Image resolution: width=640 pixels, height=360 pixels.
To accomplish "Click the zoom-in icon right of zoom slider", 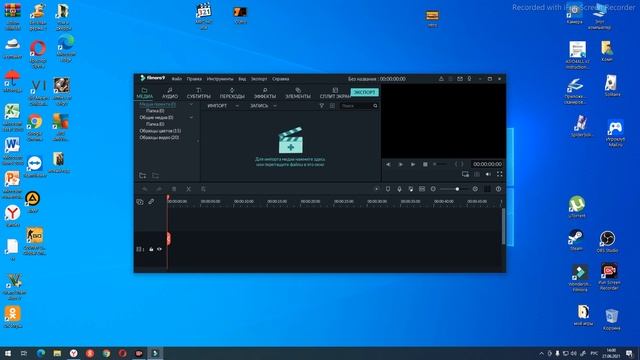I will point(475,189).
